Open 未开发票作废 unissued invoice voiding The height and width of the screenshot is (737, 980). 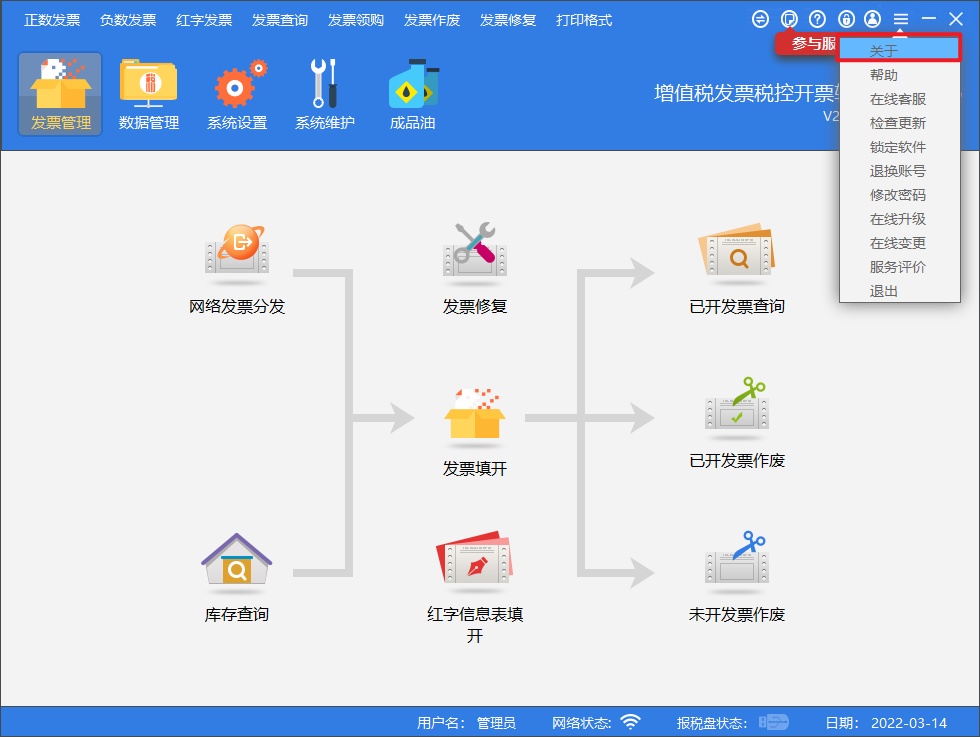(736, 563)
